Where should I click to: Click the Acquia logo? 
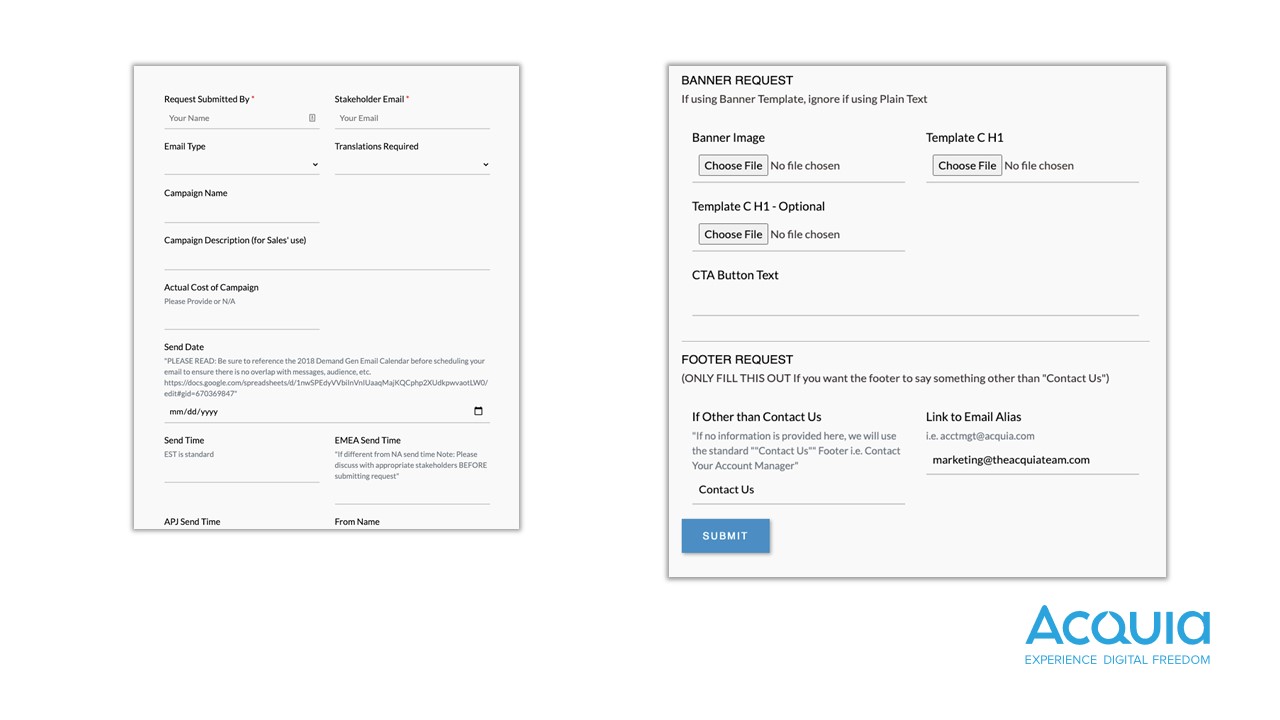1117,634
